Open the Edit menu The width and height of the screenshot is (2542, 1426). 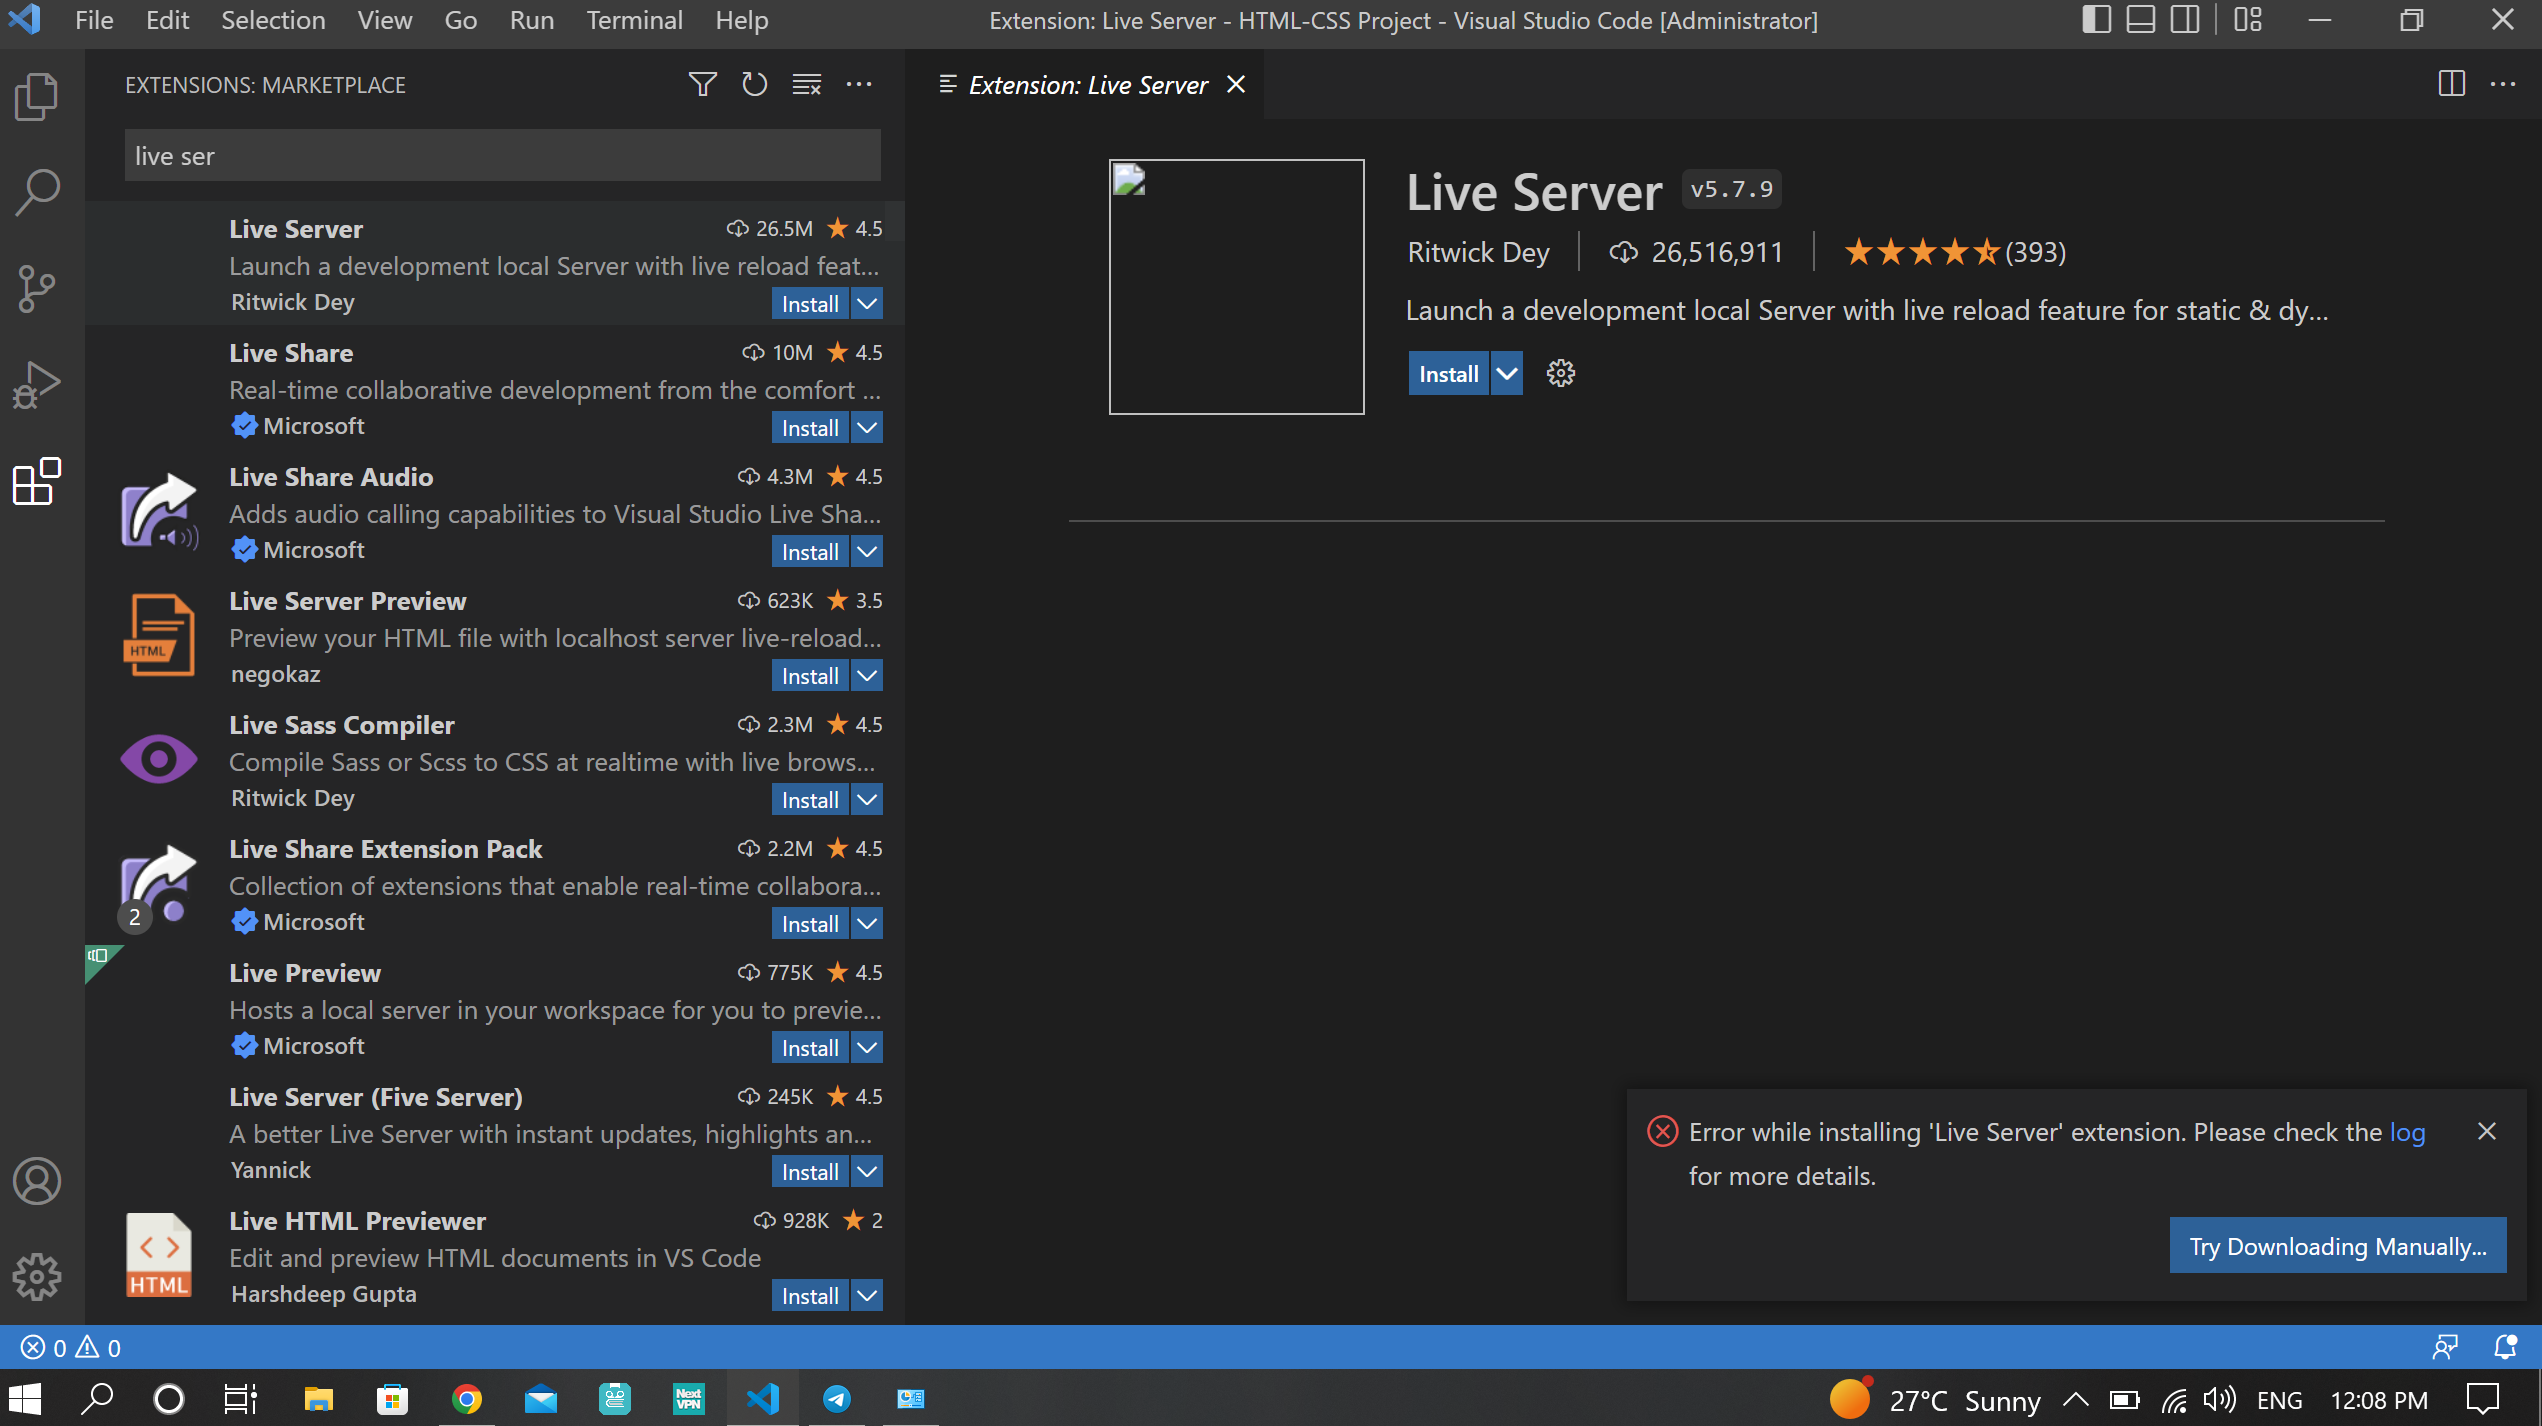(167, 20)
